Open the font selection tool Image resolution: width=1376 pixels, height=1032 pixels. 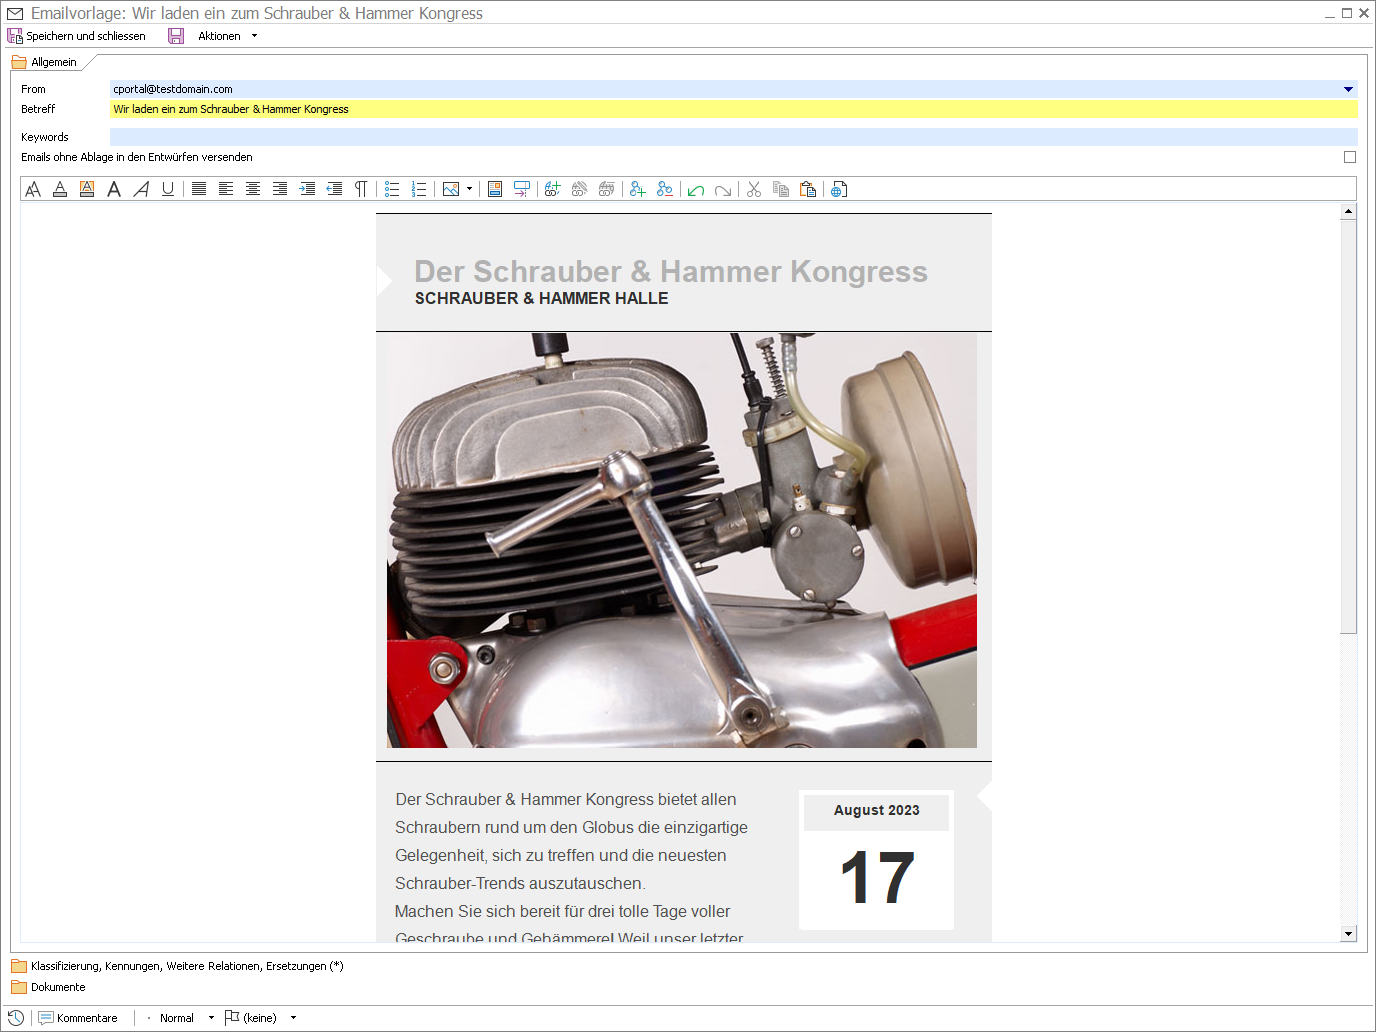click(x=33, y=189)
